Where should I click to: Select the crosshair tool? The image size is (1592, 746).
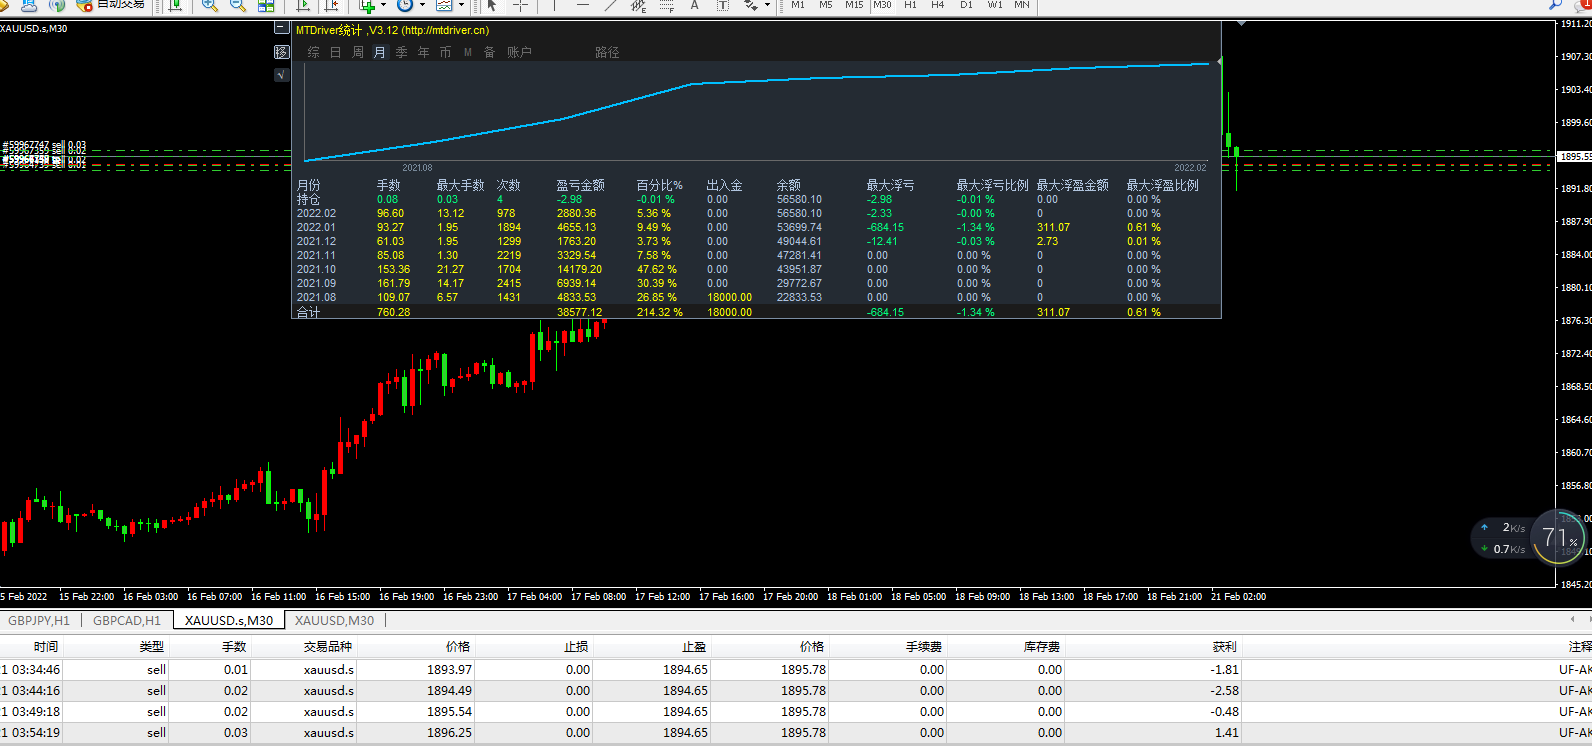pyautogui.click(x=520, y=5)
